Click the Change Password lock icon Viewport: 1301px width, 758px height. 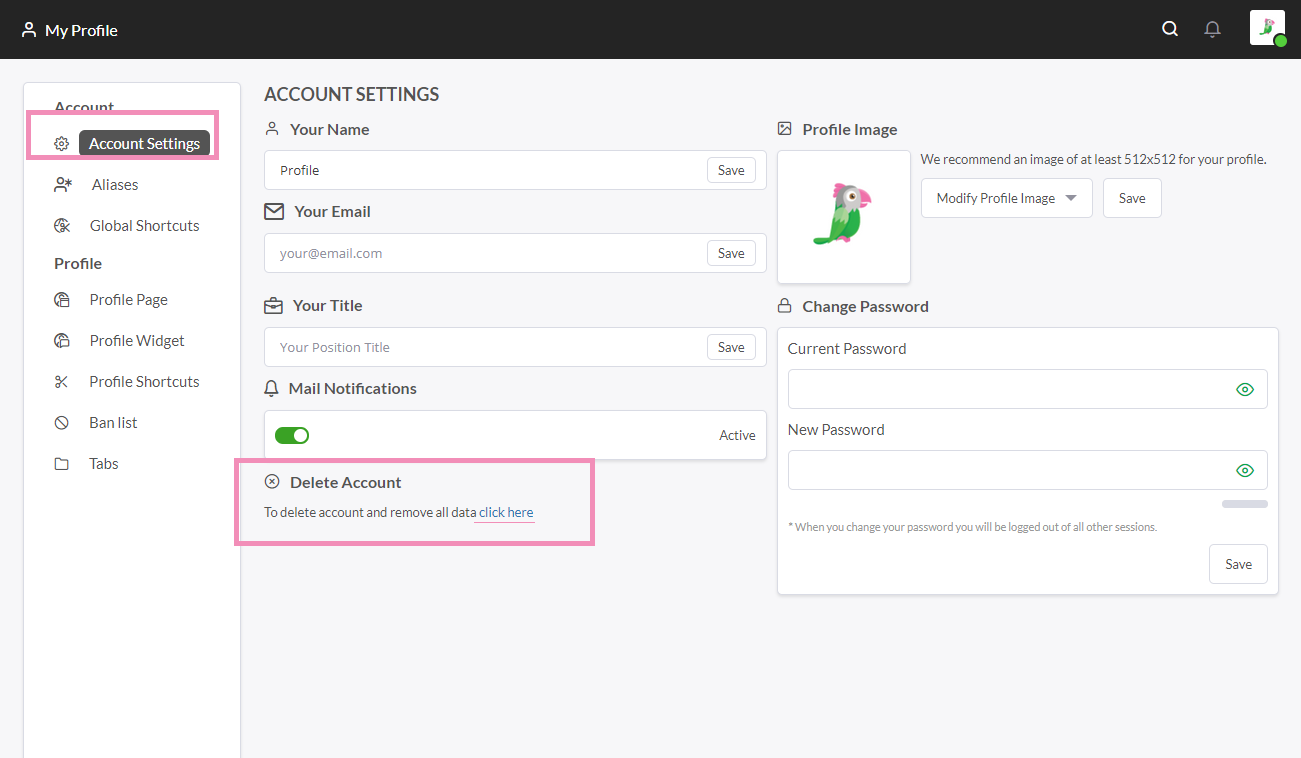pyautogui.click(x=785, y=306)
